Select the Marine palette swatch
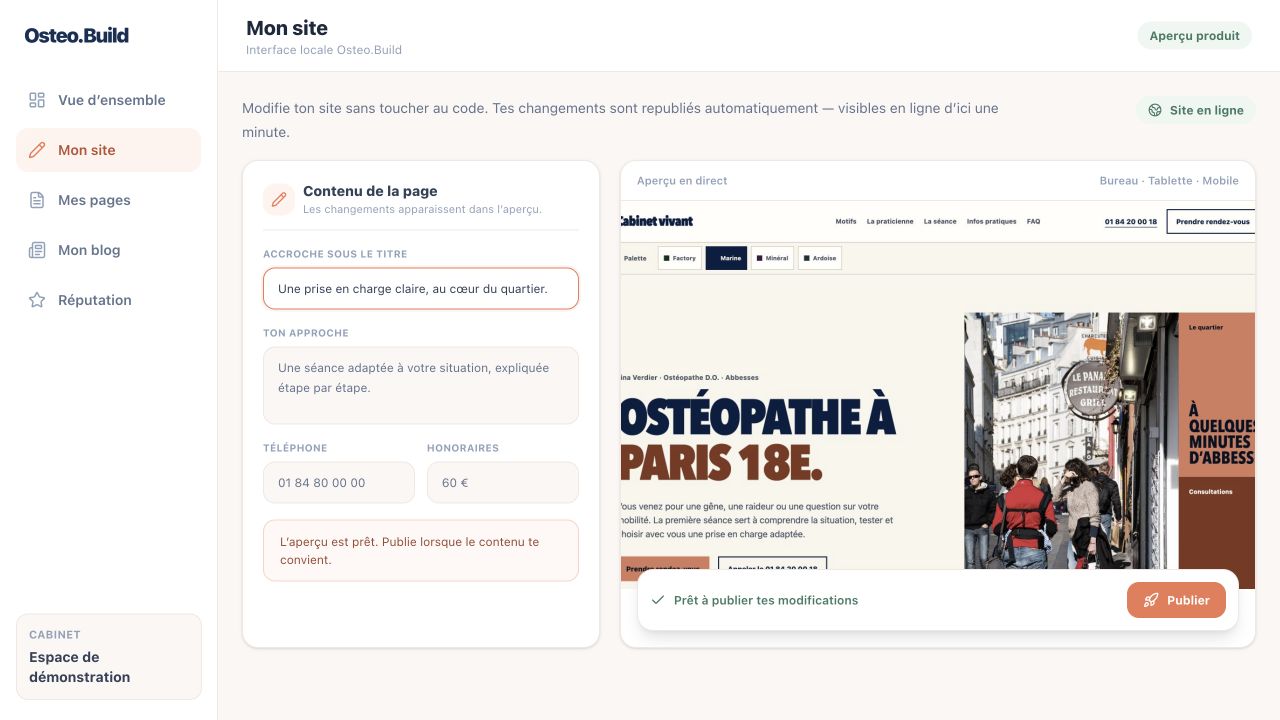The image size is (1280, 720). point(726,258)
